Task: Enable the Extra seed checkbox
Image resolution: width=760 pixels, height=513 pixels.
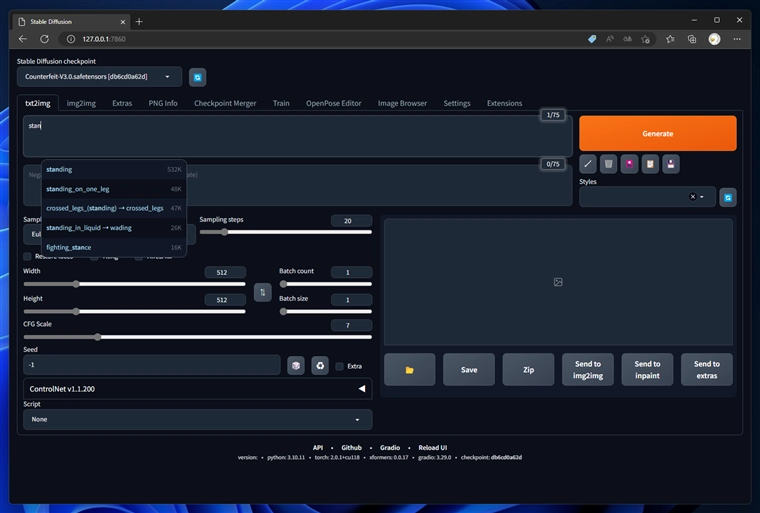Action: pos(340,366)
